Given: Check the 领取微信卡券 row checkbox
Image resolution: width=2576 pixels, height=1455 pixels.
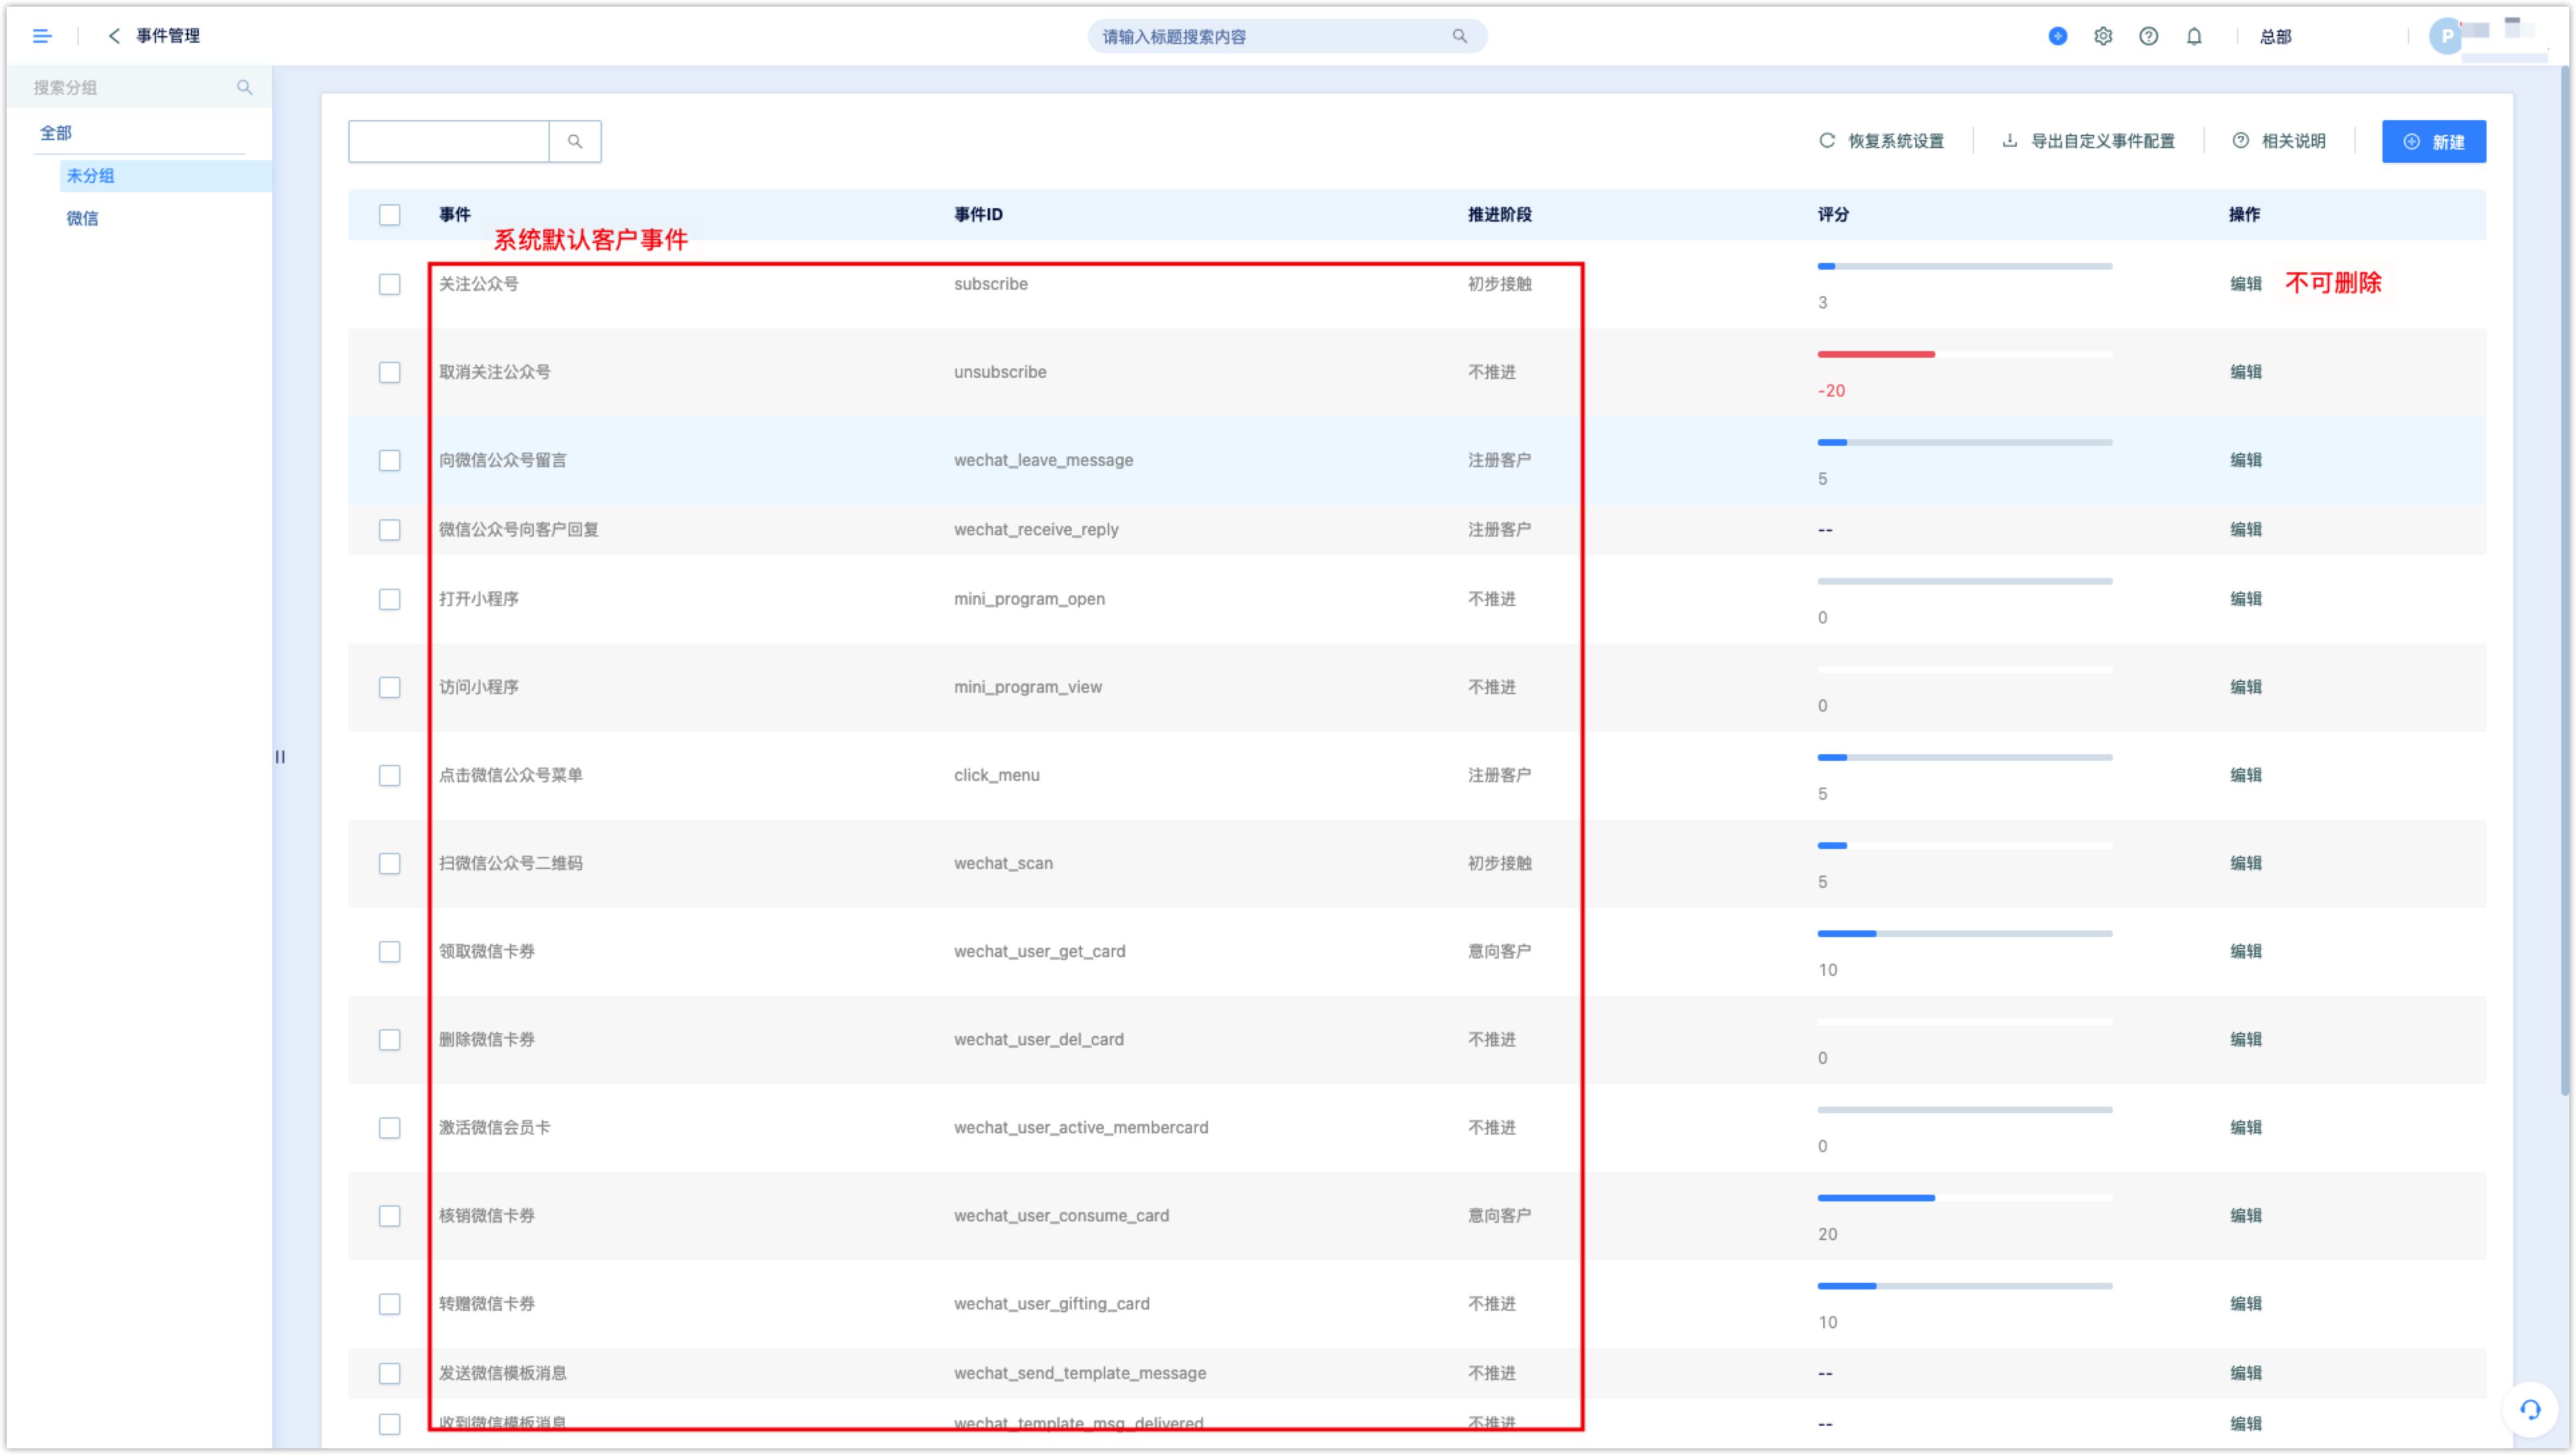Looking at the screenshot, I should pos(390,951).
